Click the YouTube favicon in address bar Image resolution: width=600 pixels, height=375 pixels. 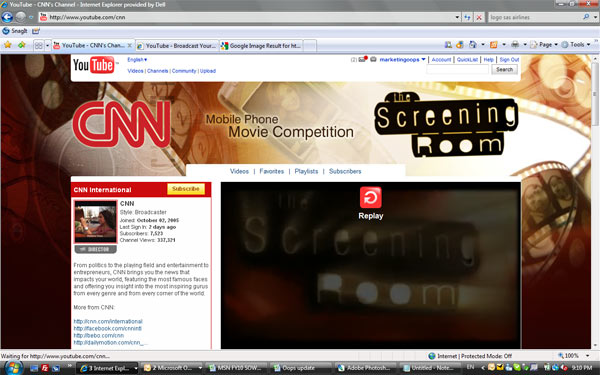point(43,17)
